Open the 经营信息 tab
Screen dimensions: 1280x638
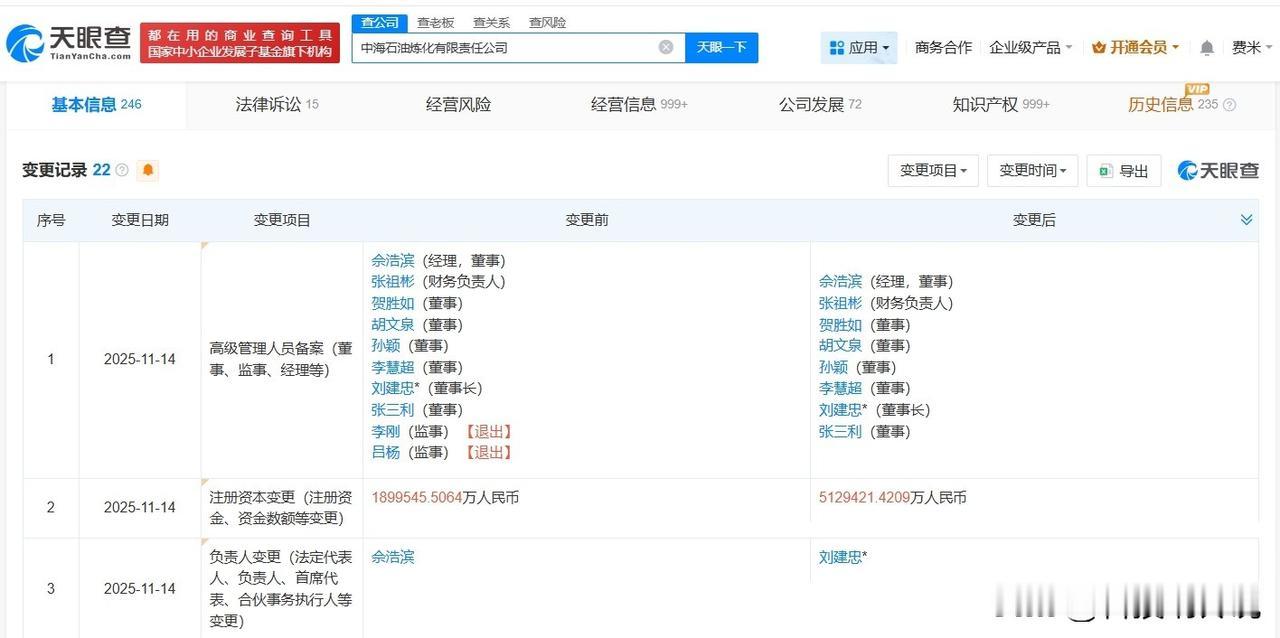[x=639, y=104]
